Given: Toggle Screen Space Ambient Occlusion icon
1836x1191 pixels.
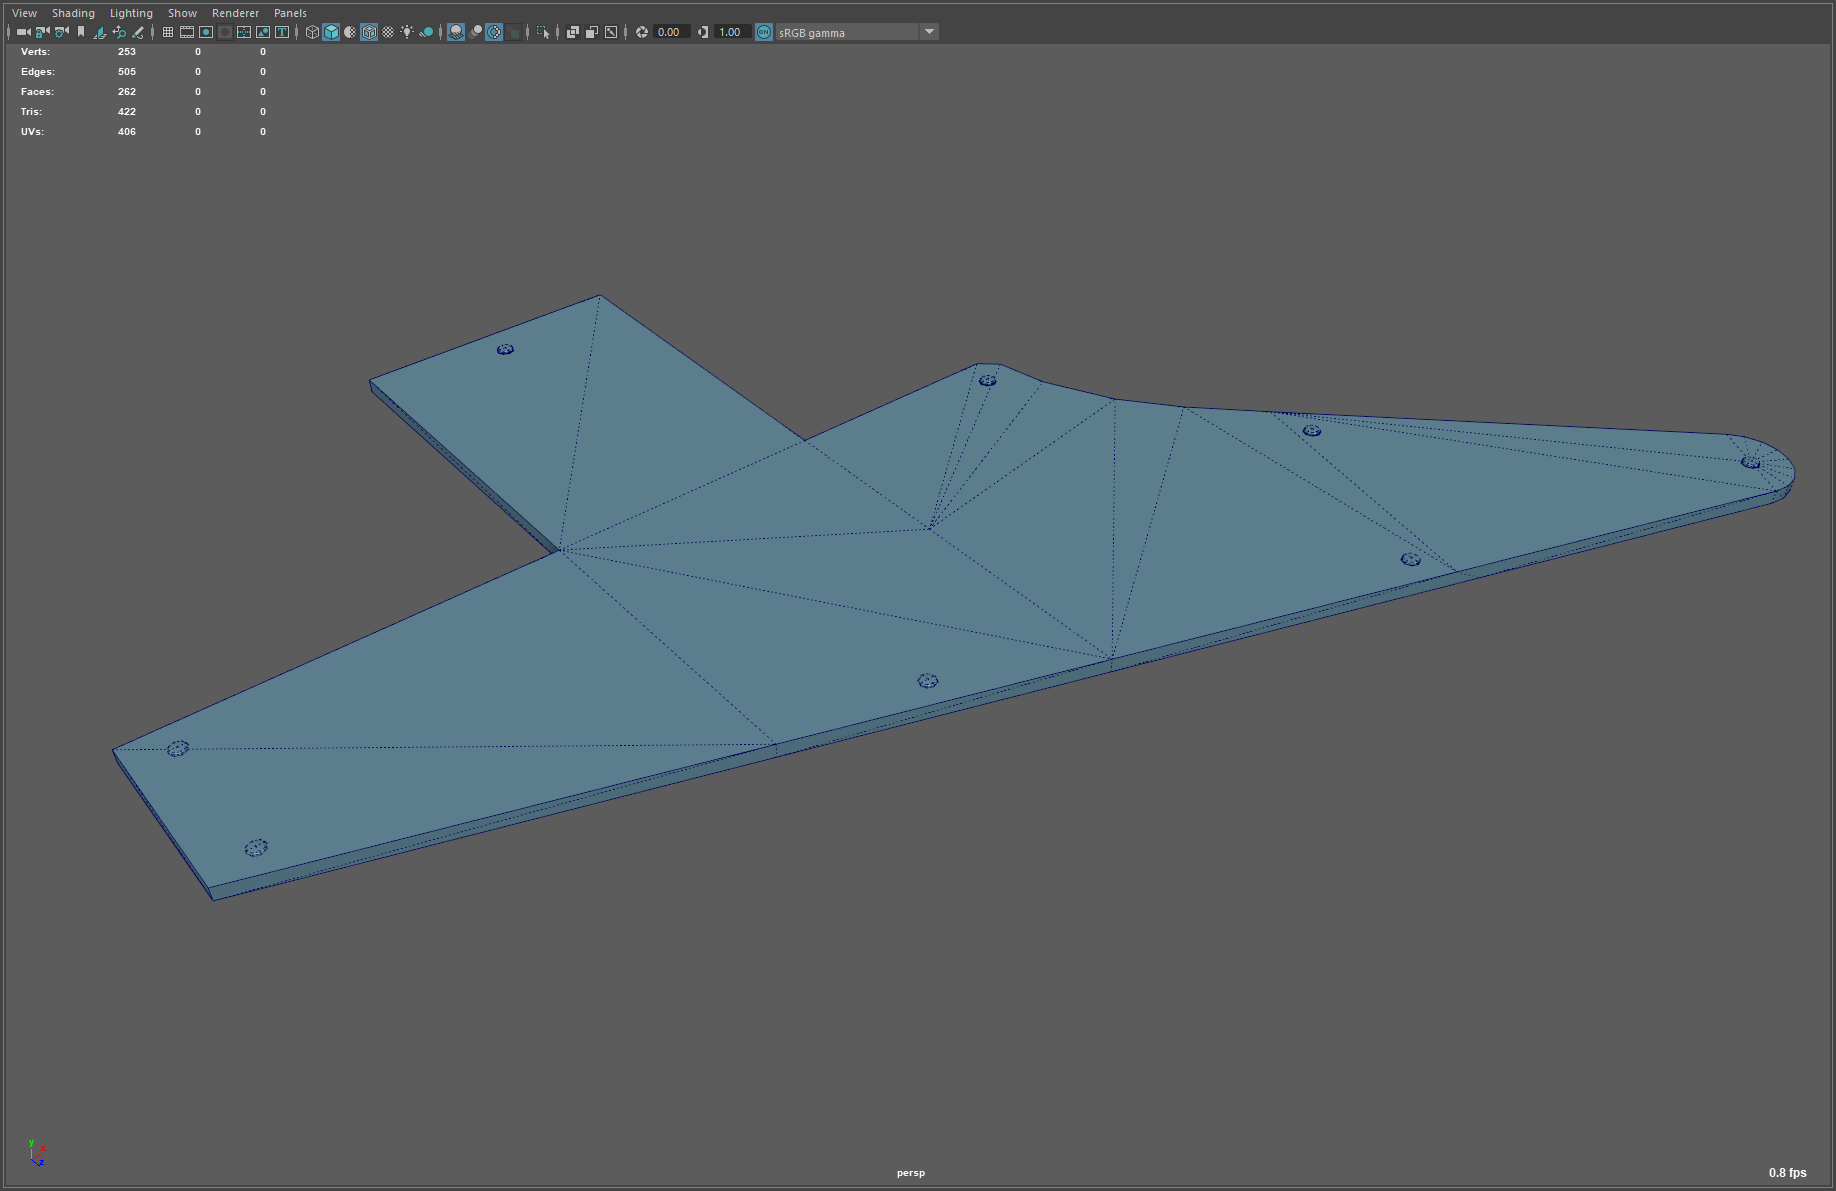Looking at the screenshot, I should [456, 32].
